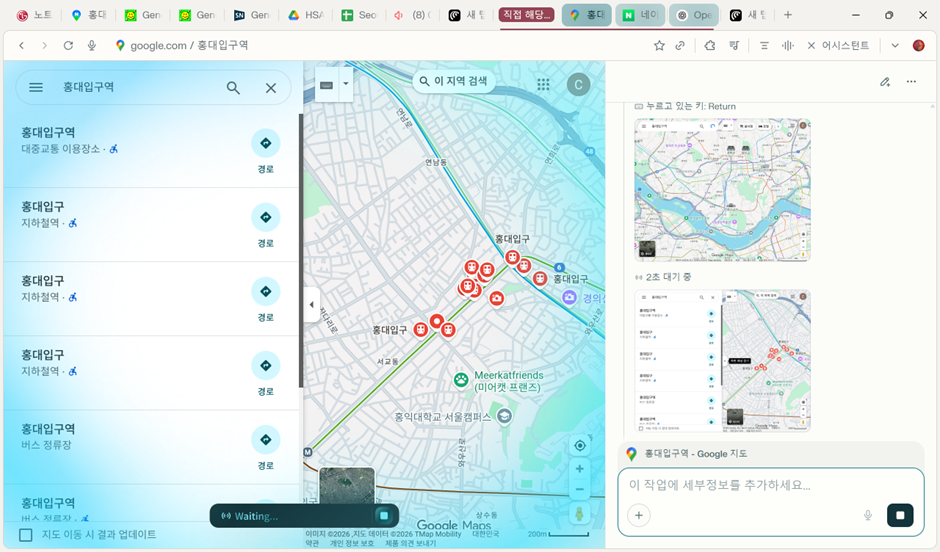Switch to the Seo spreadsheet tab
This screenshot has height=552, width=940.
coord(360,15)
